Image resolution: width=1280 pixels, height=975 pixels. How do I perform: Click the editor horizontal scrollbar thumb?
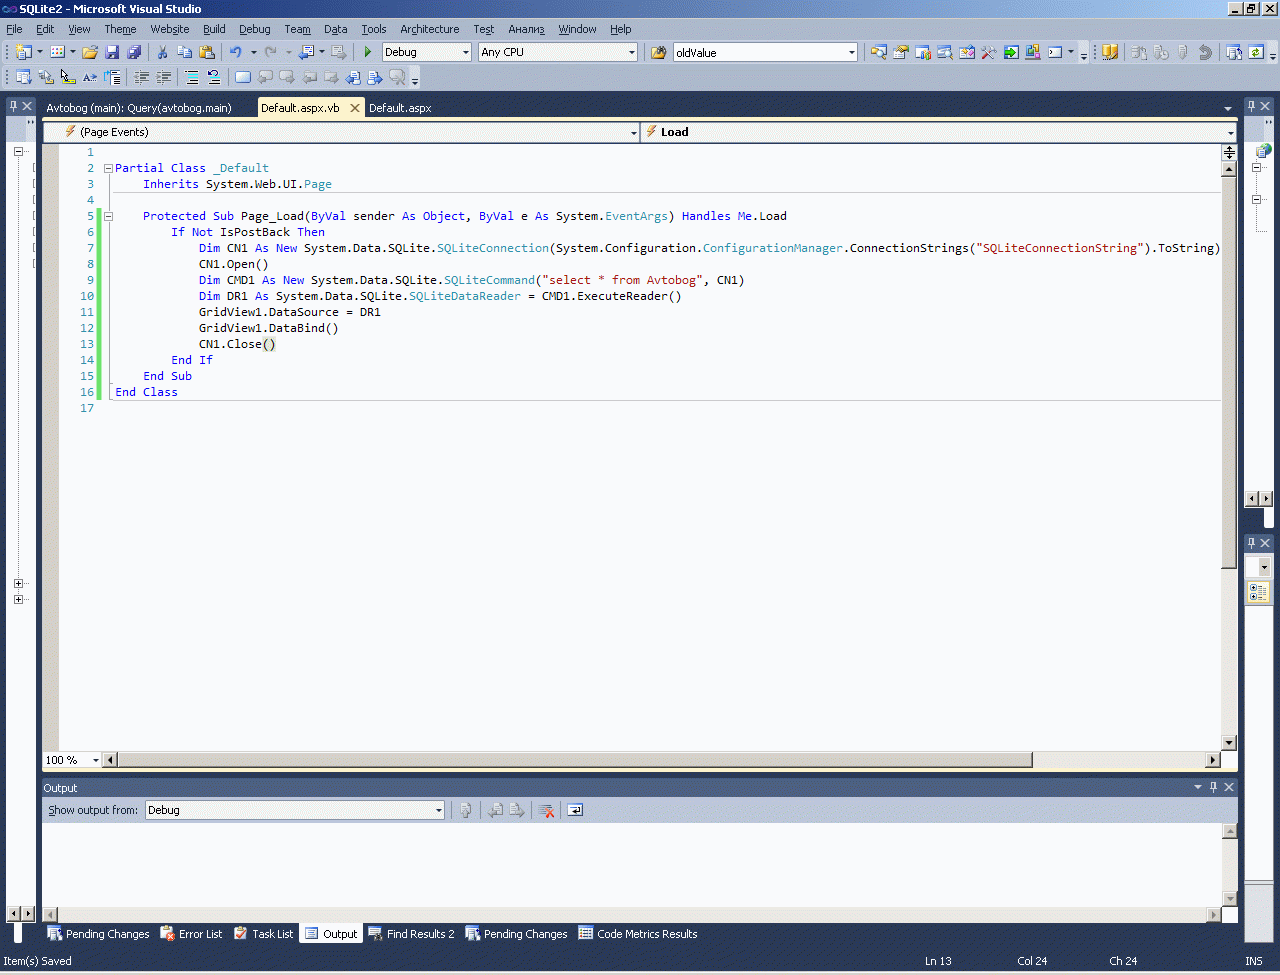pyautogui.click(x=575, y=760)
